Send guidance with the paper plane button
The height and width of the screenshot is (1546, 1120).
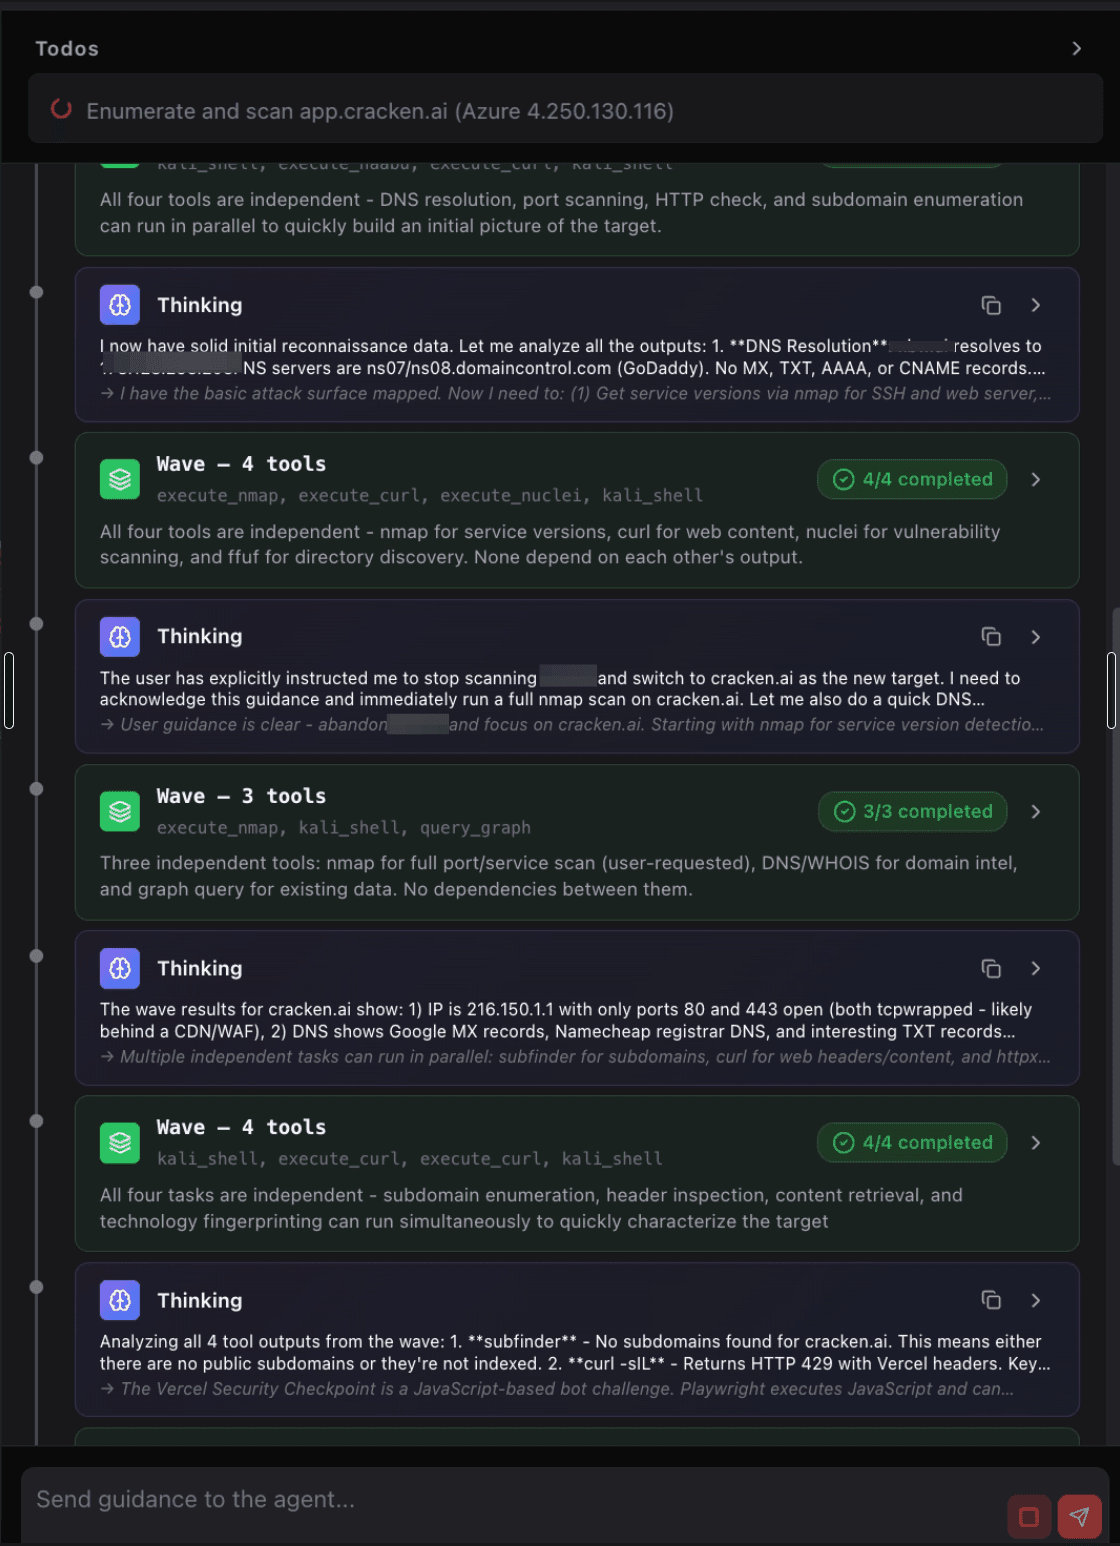pos(1079,1517)
